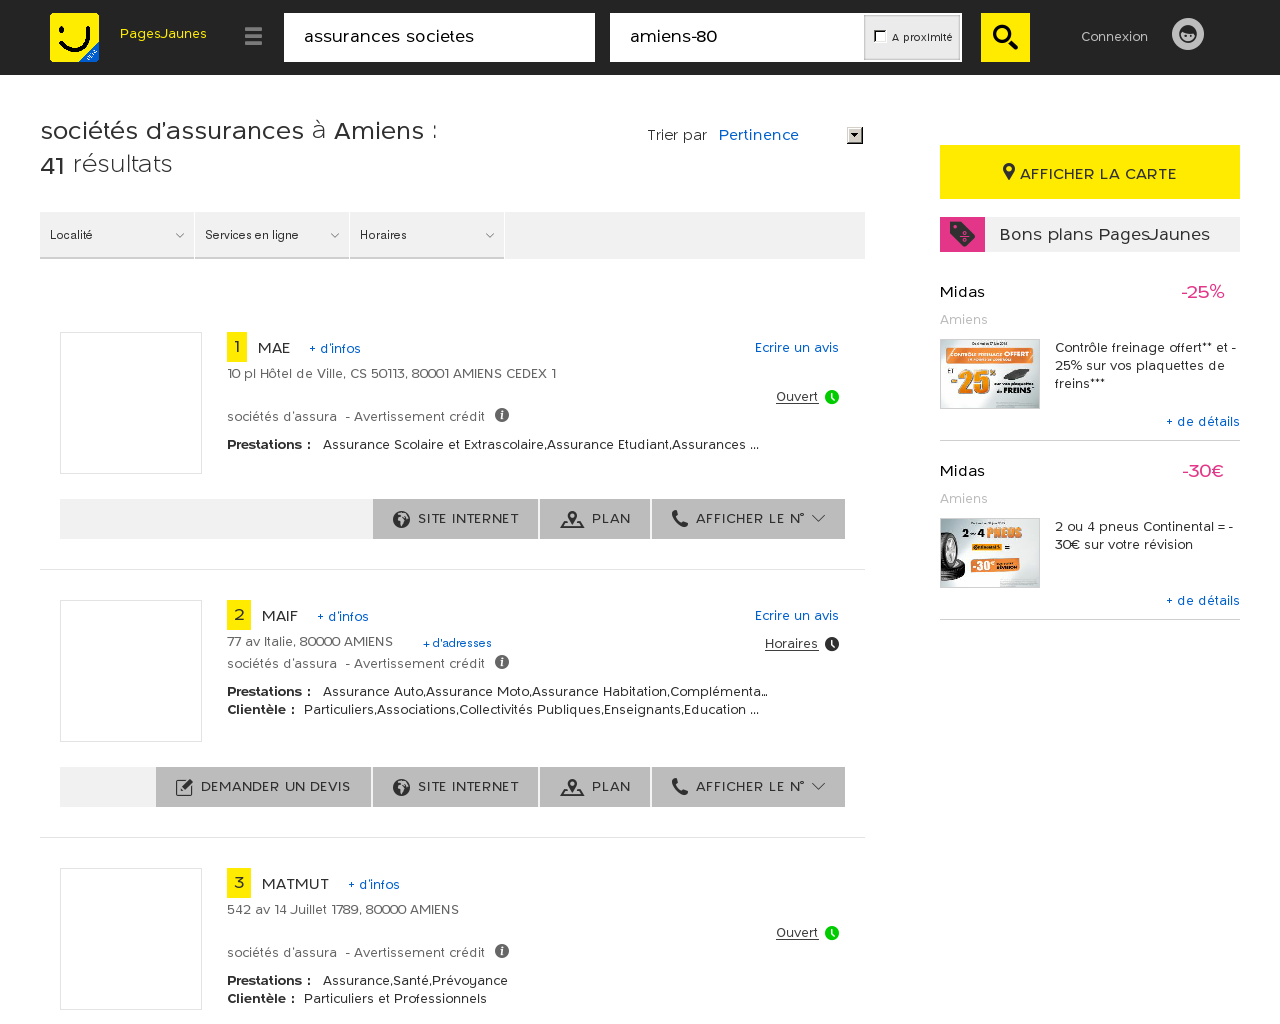Image resolution: width=1280 pixels, height=1024 pixels.
Task: Expand MAIF Afficher le N° chevron
Action: pyautogui.click(x=819, y=786)
